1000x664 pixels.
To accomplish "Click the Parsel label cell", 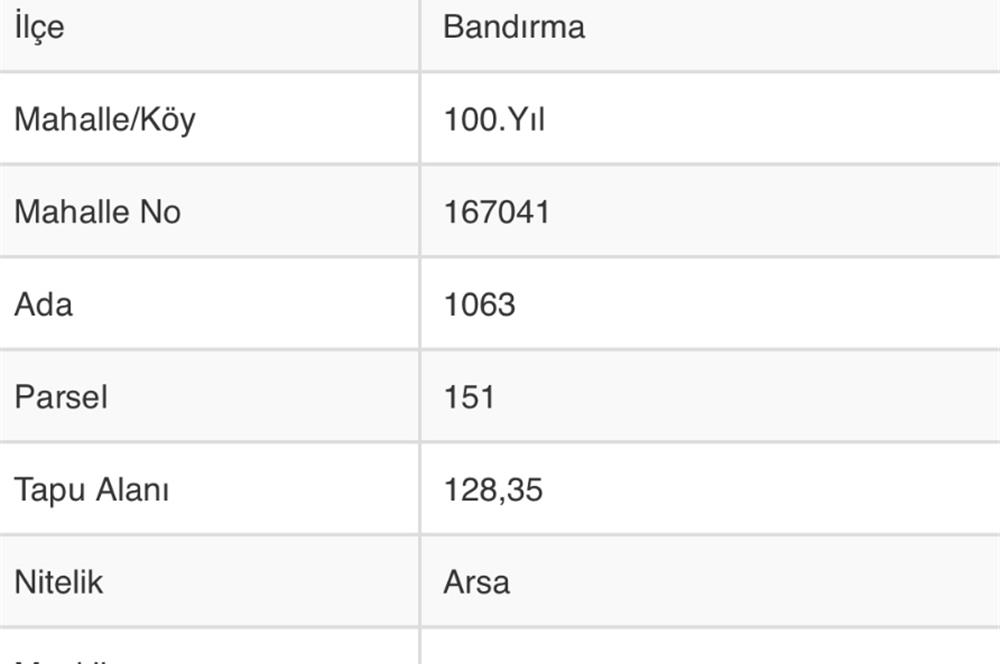I will click(209, 396).
